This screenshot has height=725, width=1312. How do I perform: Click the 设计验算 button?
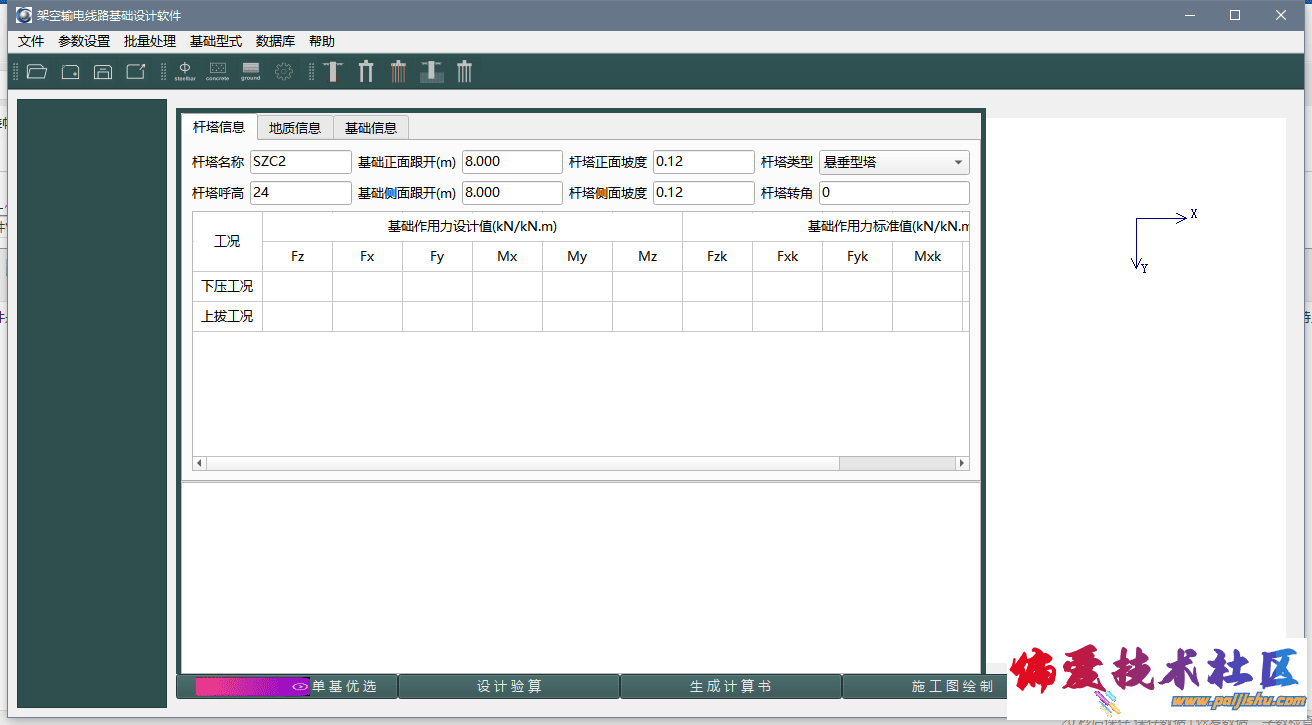[x=509, y=687]
